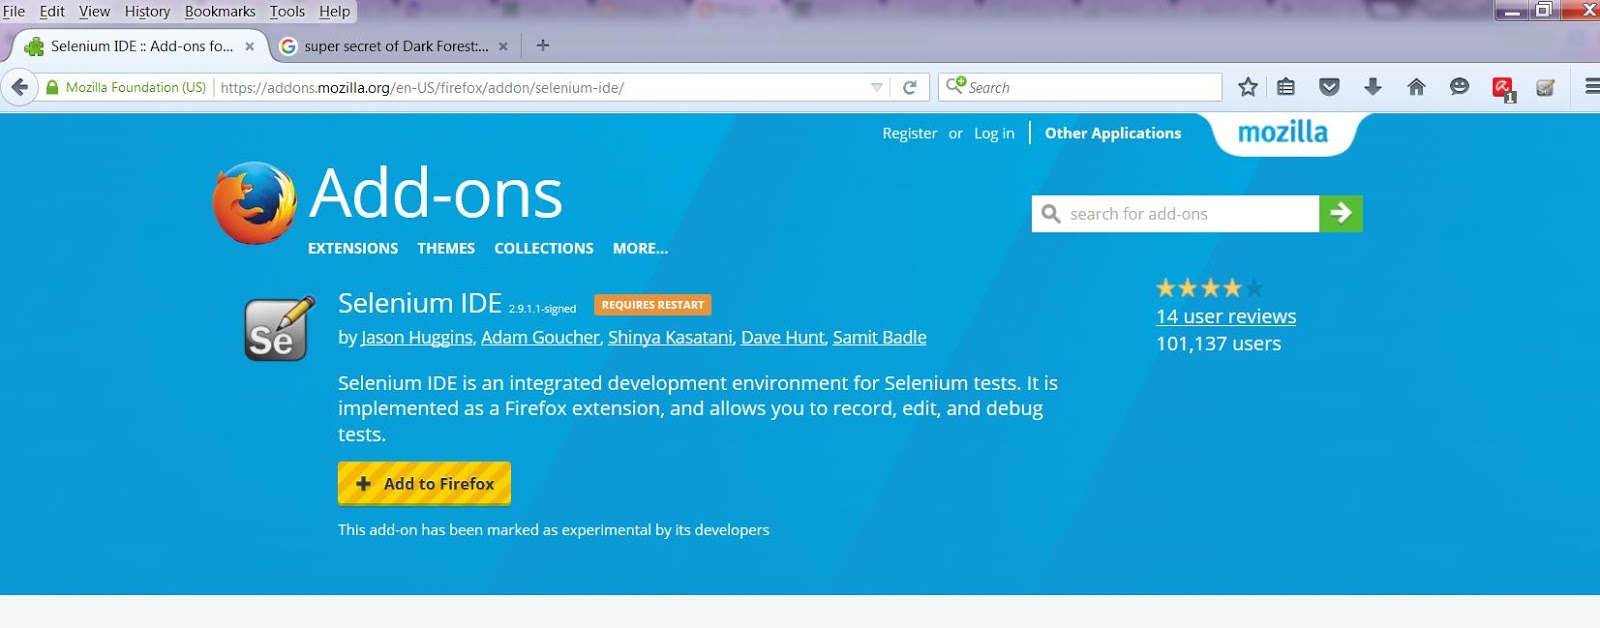Open the Downloads arrow icon
This screenshot has width=1600, height=628.
coord(1373,87)
